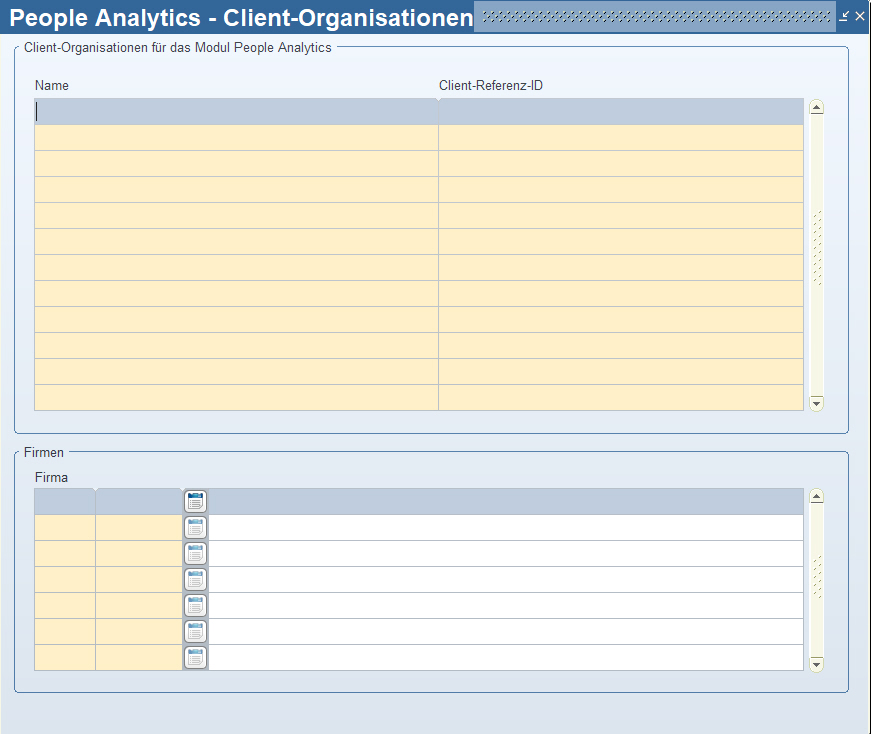
Task: Open the list icon in sixth Firma row
Action: coord(195,631)
